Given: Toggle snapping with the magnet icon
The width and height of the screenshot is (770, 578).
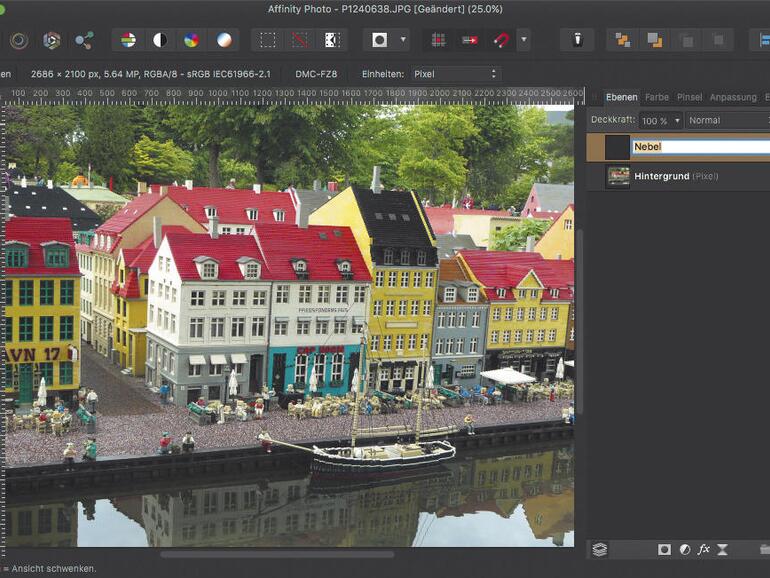Looking at the screenshot, I should tap(502, 40).
